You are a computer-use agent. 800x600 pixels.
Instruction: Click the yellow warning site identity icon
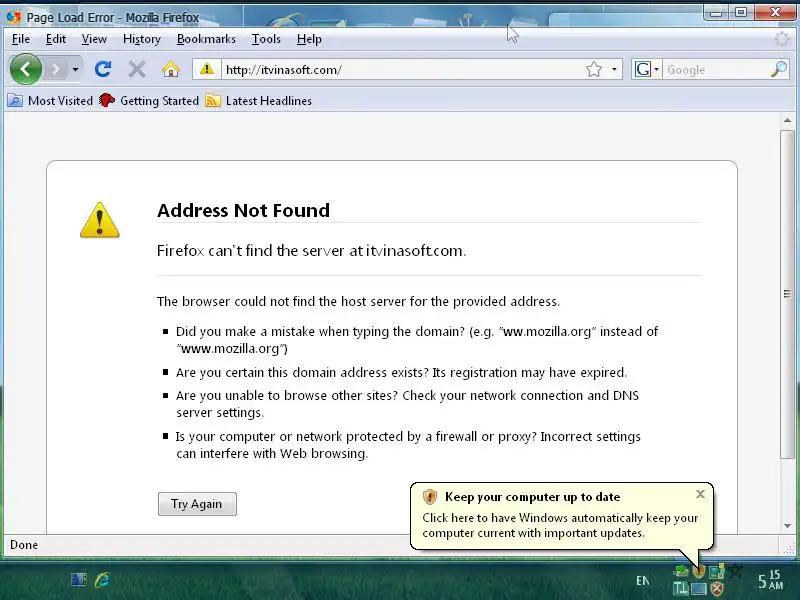[x=207, y=69]
